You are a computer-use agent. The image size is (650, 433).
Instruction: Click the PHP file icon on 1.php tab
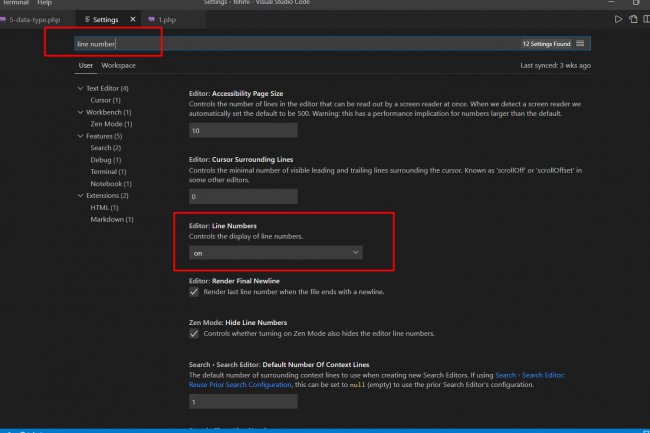tap(150, 19)
